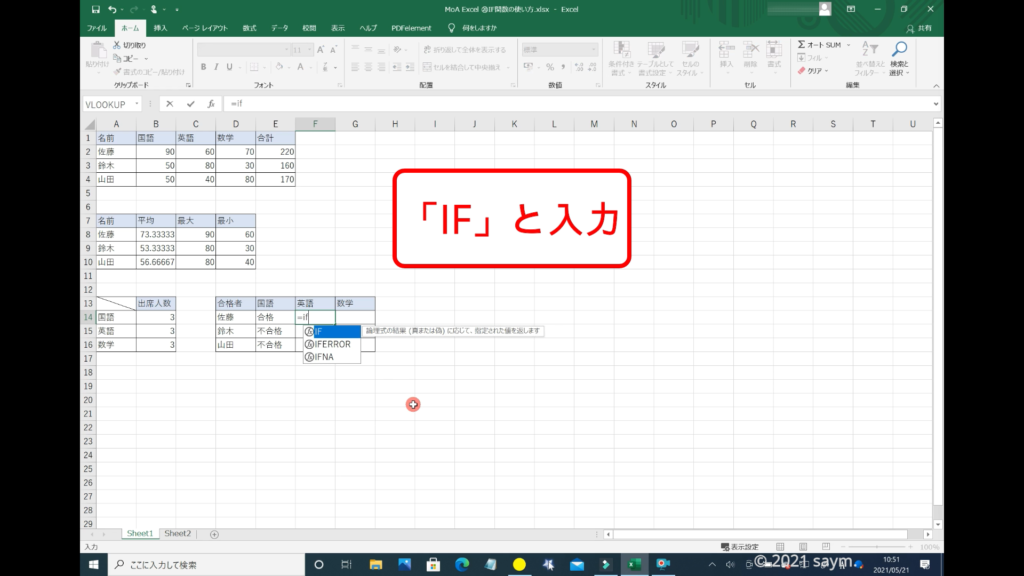Open the 挿入 (Insert) ribbon tab
This screenshot has height=576, width=1024.
160,27
